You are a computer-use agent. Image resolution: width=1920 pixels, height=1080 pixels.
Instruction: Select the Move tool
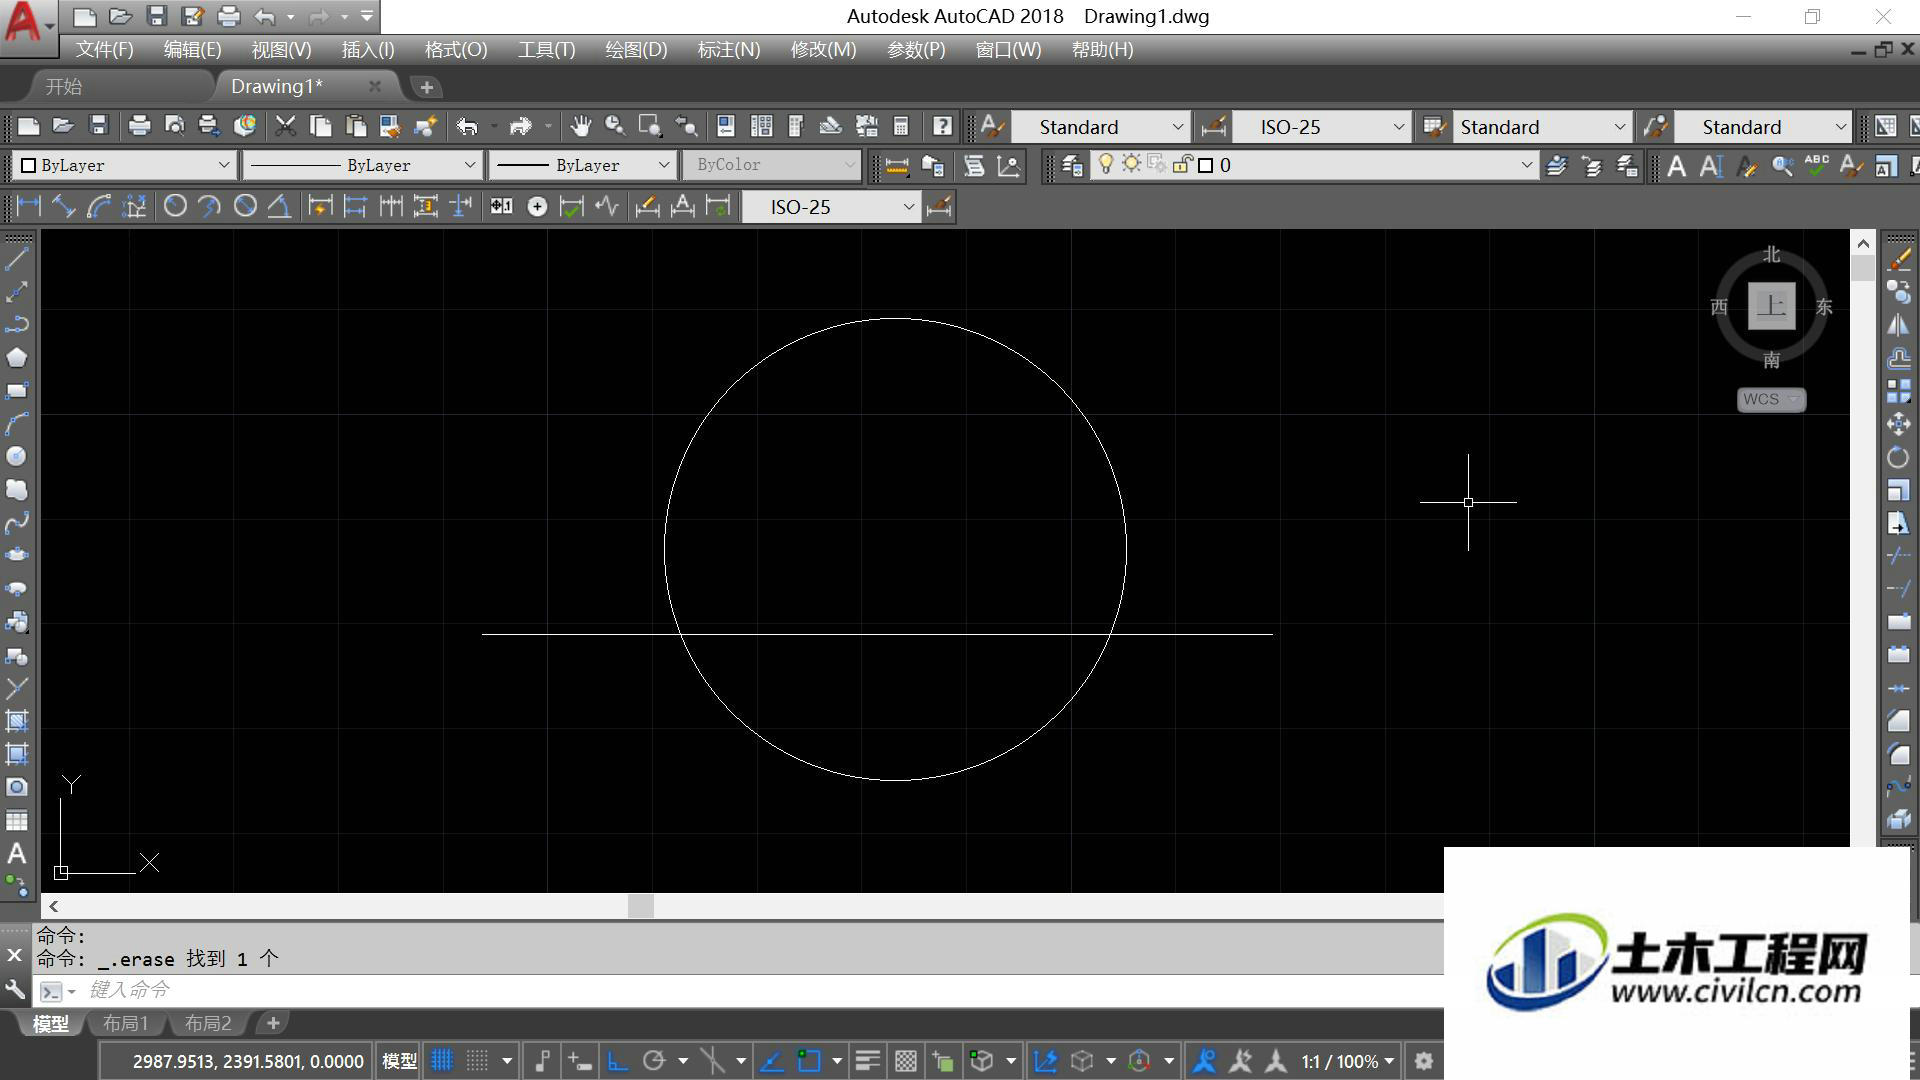[1898, 424]
